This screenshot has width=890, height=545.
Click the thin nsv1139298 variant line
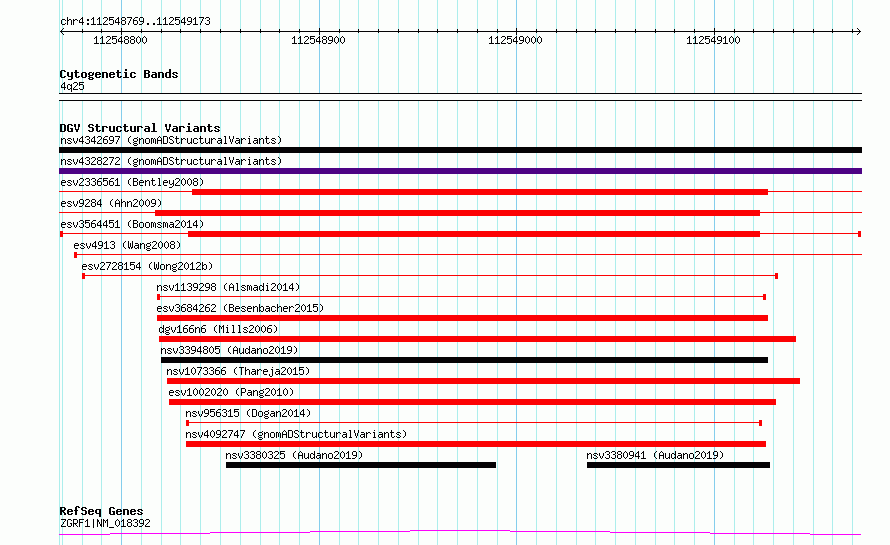461,297
